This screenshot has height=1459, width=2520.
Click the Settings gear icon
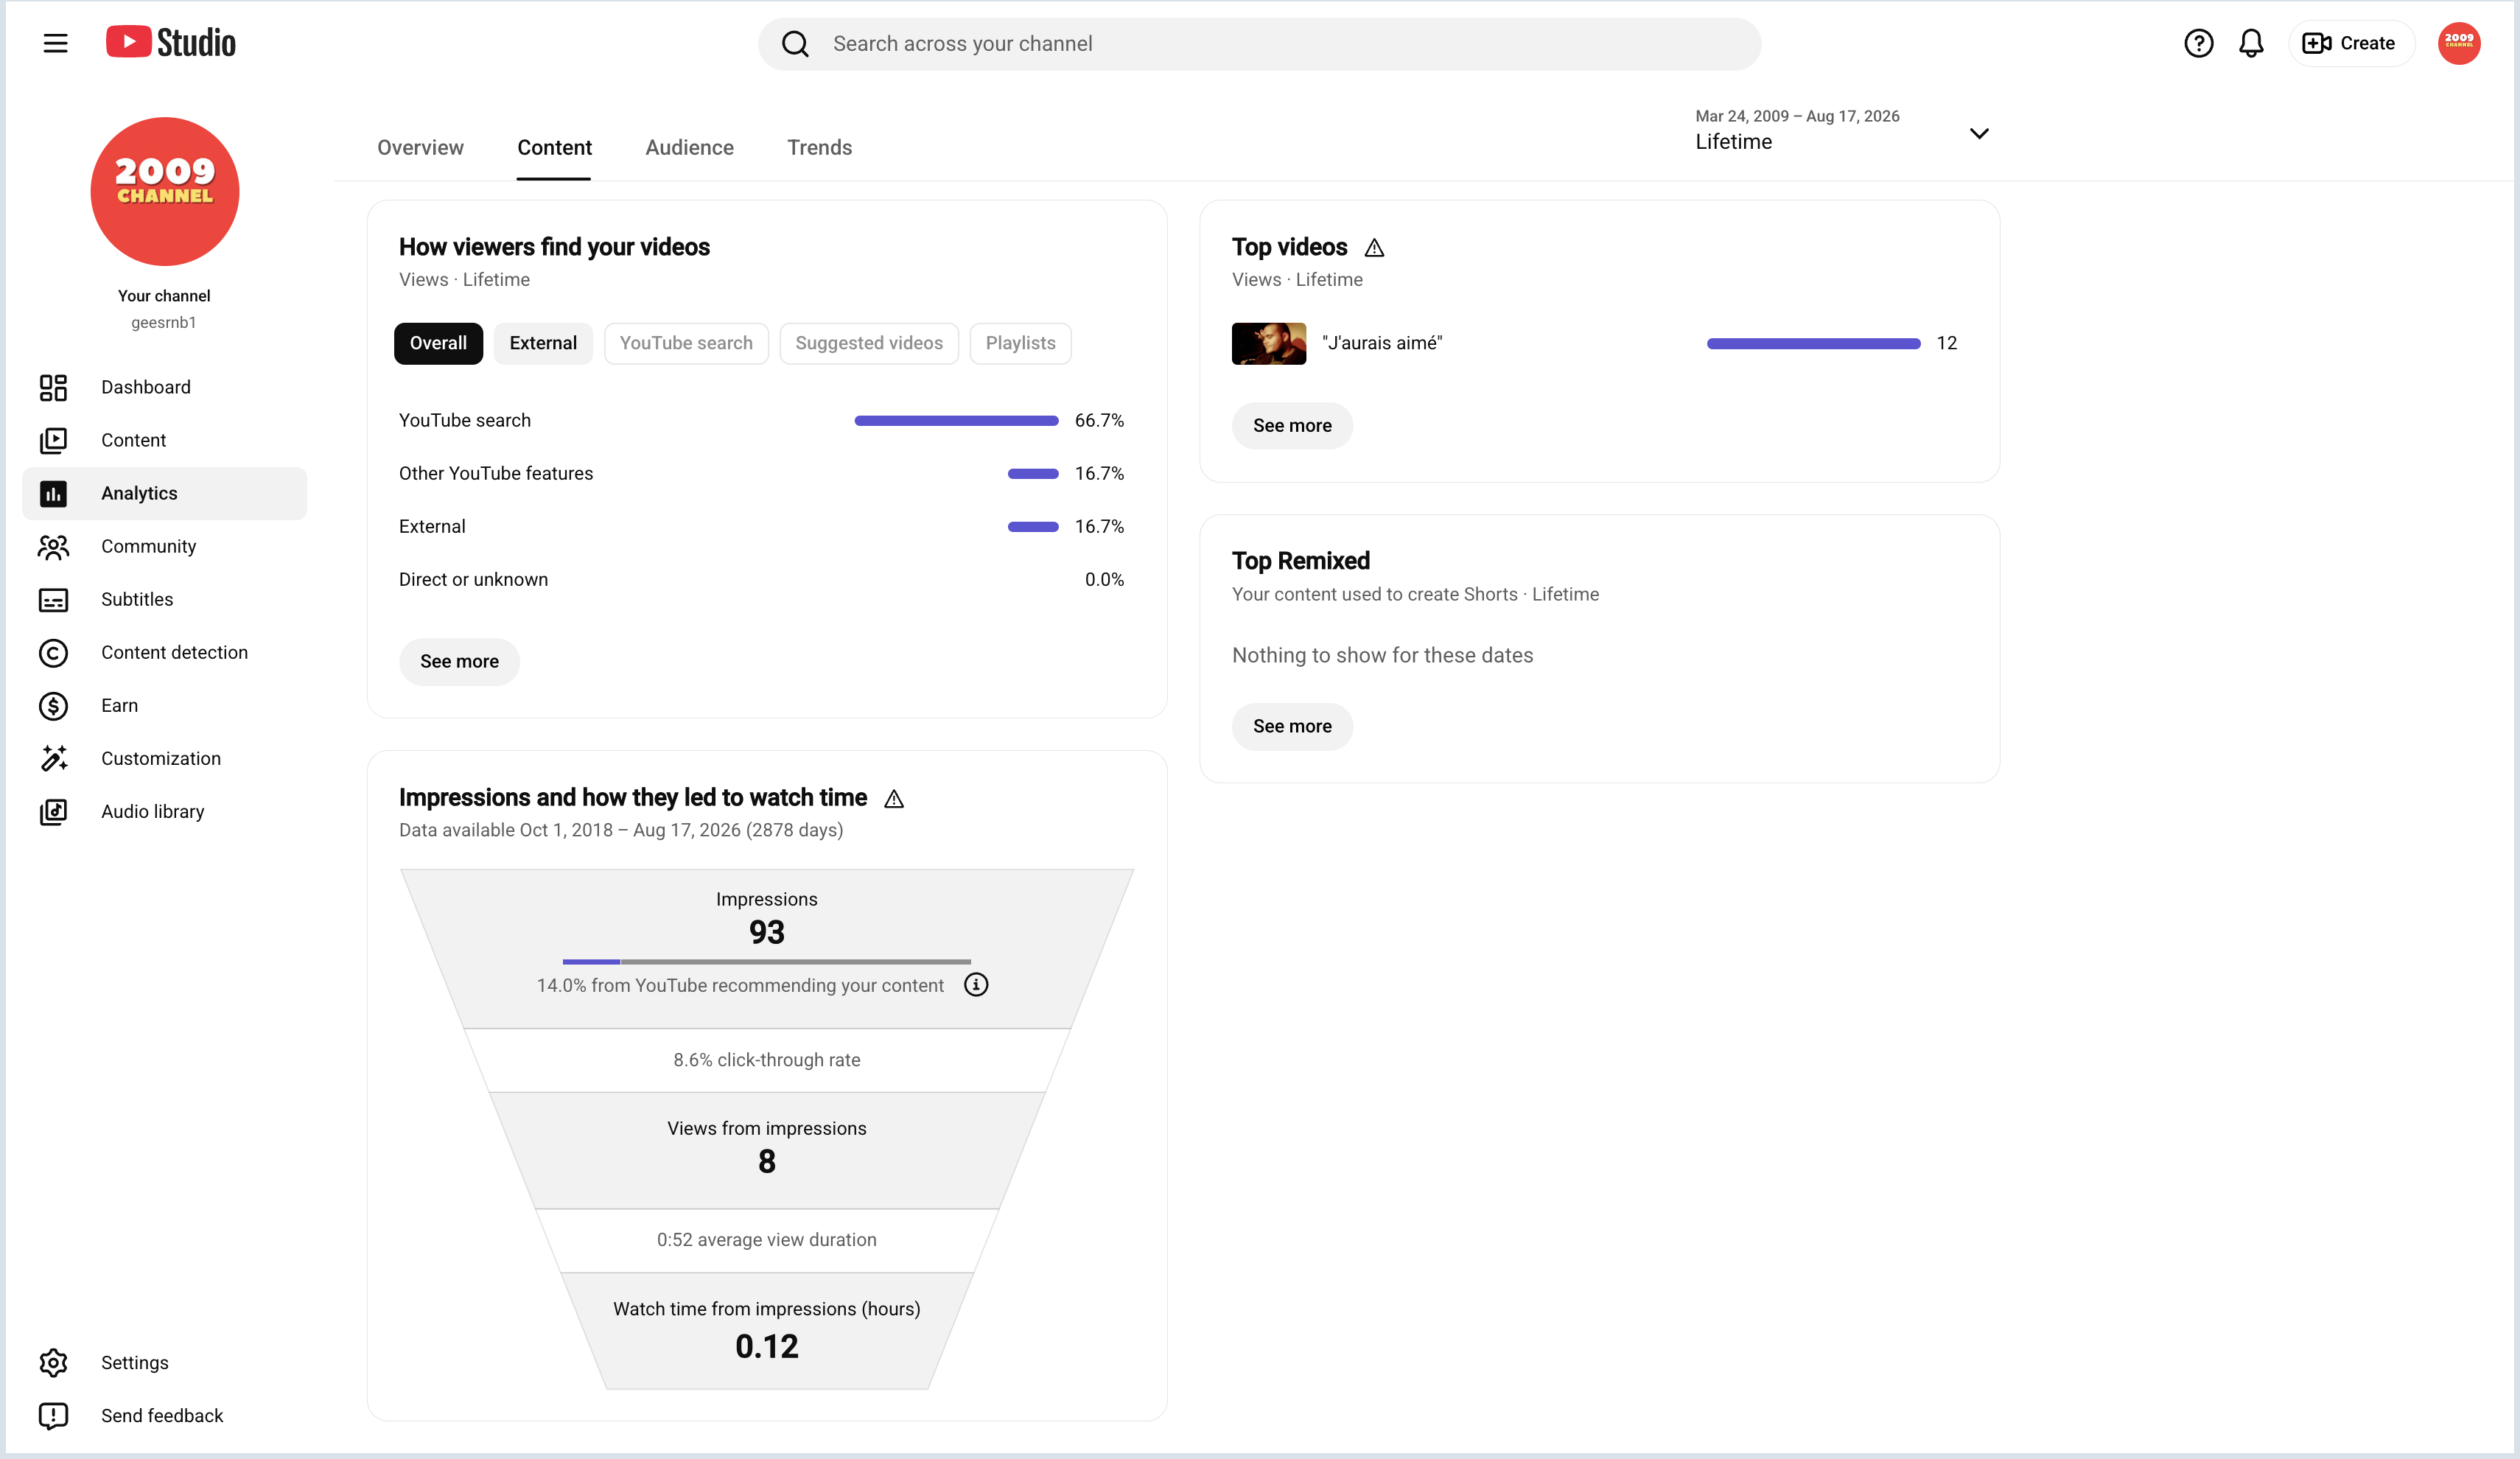click(53, 1362)
